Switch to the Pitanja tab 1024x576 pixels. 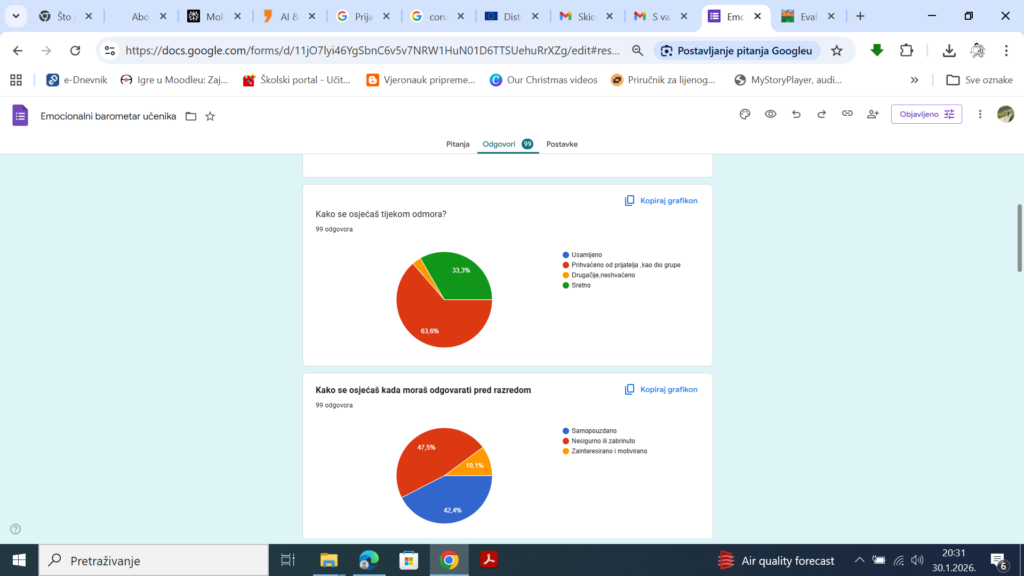457,144
